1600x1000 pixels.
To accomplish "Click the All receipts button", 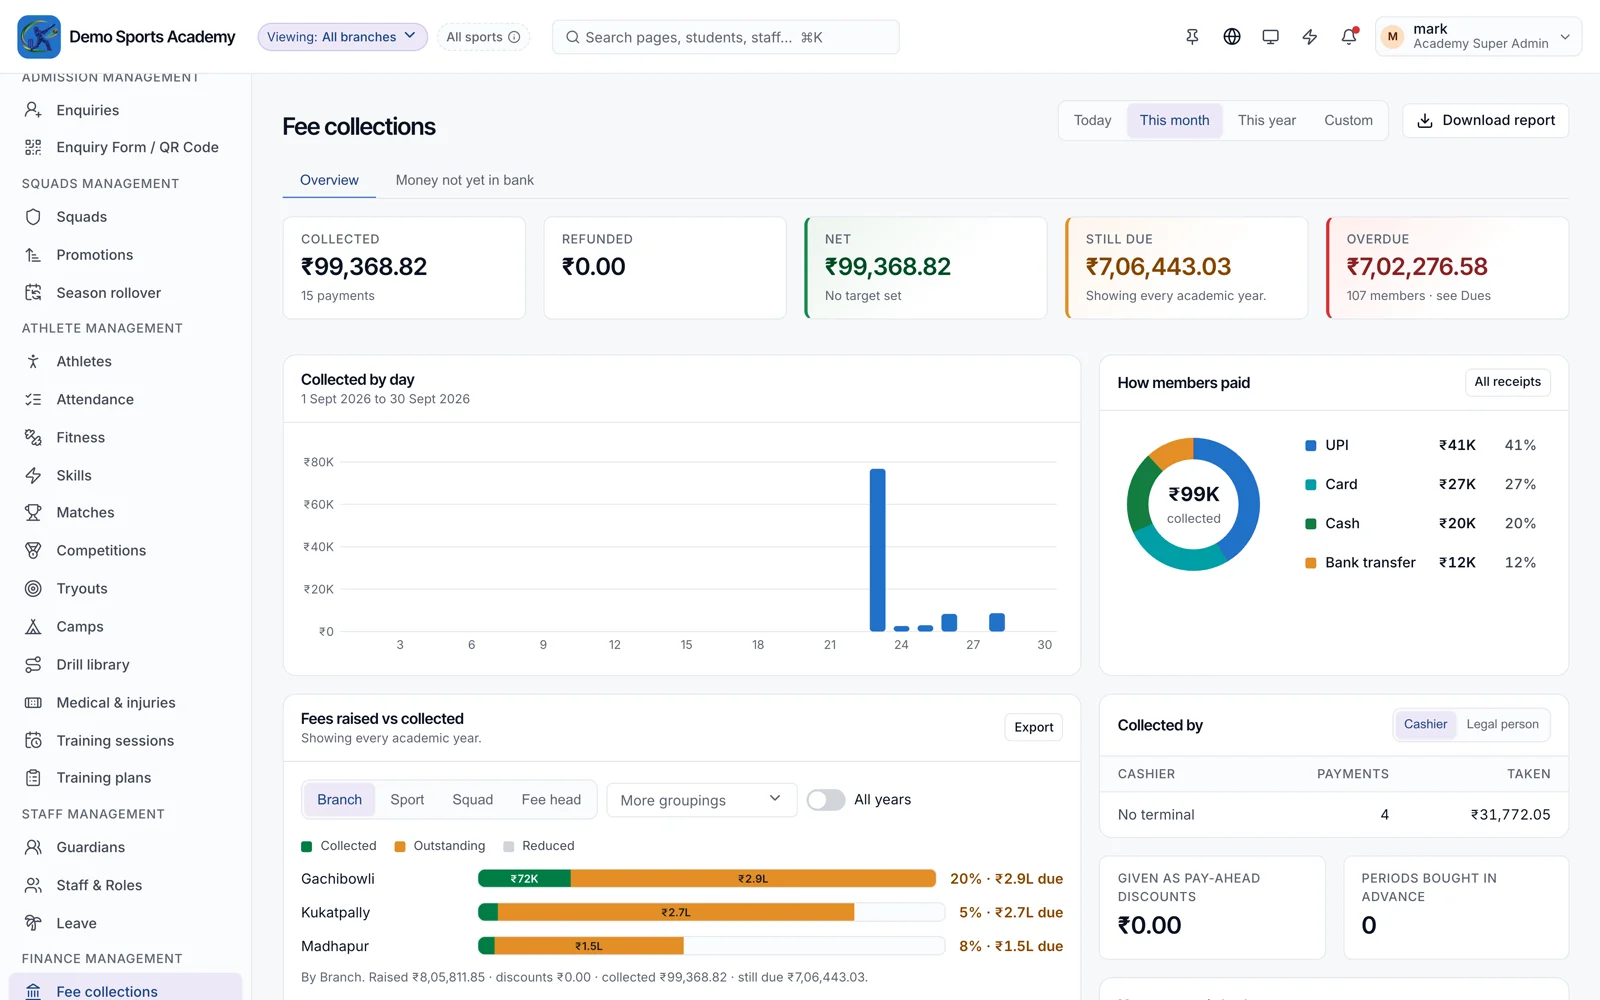I will (1507, 382).
